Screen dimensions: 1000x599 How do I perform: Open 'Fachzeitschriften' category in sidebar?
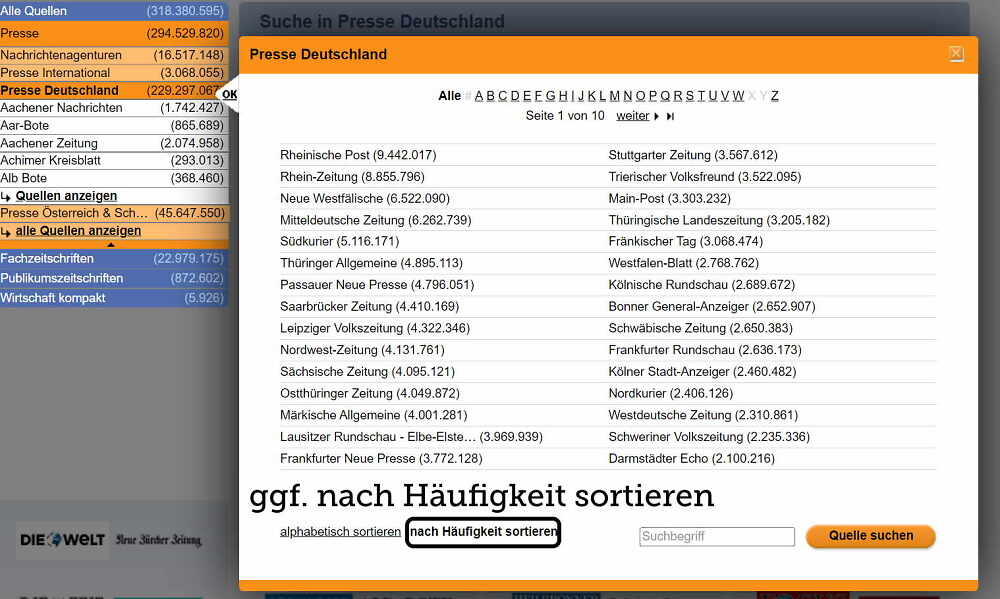pyautogui.click(x=60, y=259)
